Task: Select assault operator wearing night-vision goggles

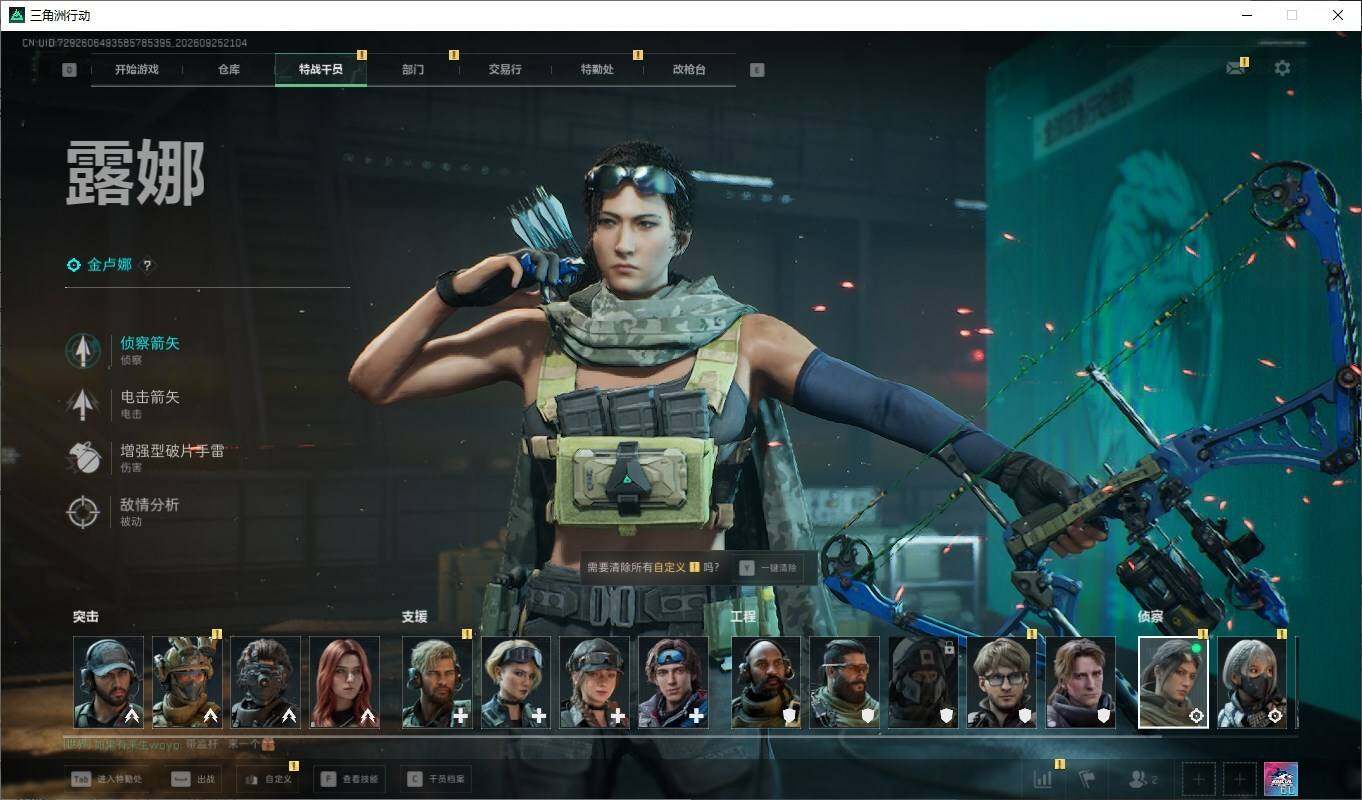Action: 265,682
